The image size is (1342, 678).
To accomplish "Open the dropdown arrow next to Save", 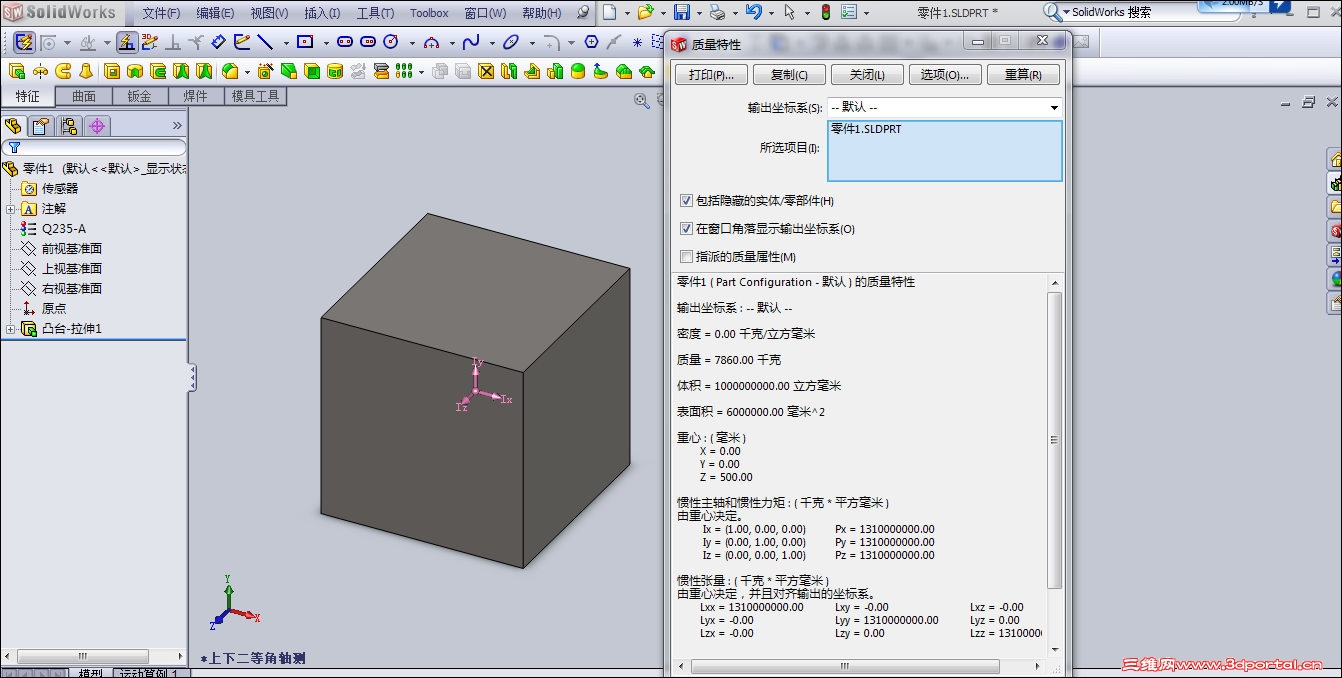I will click(x=698, y=13).
